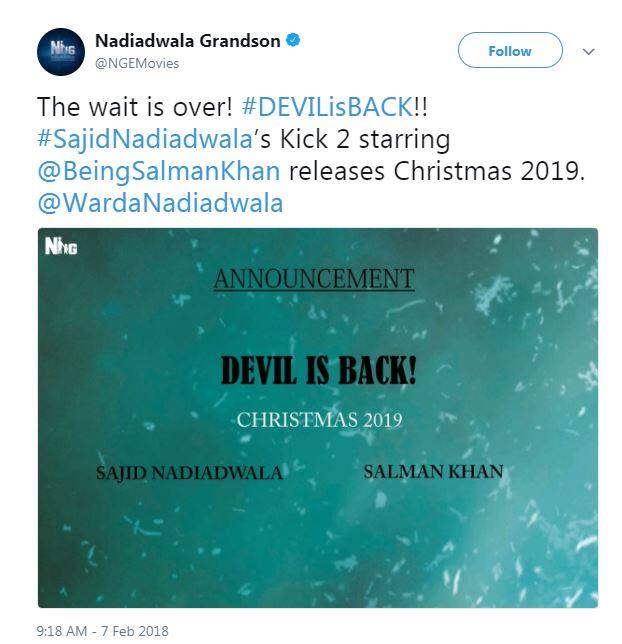Click CHRISTMAS 2019 text in the poster

click(319, 420)
